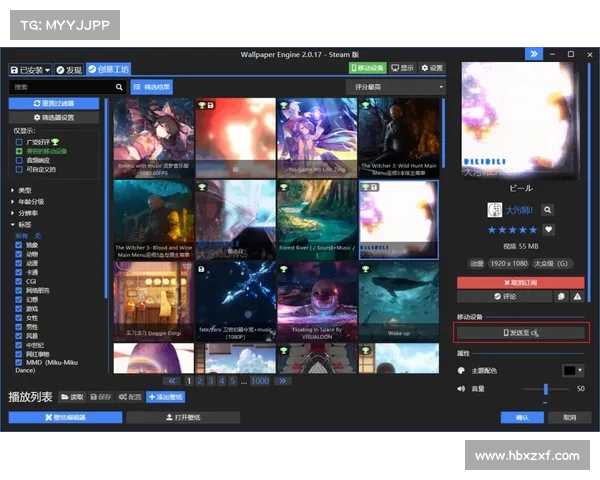The image size is (600, 480).
Task: Open the 创意工坊 Workshop tab
Action: point(109,69)
